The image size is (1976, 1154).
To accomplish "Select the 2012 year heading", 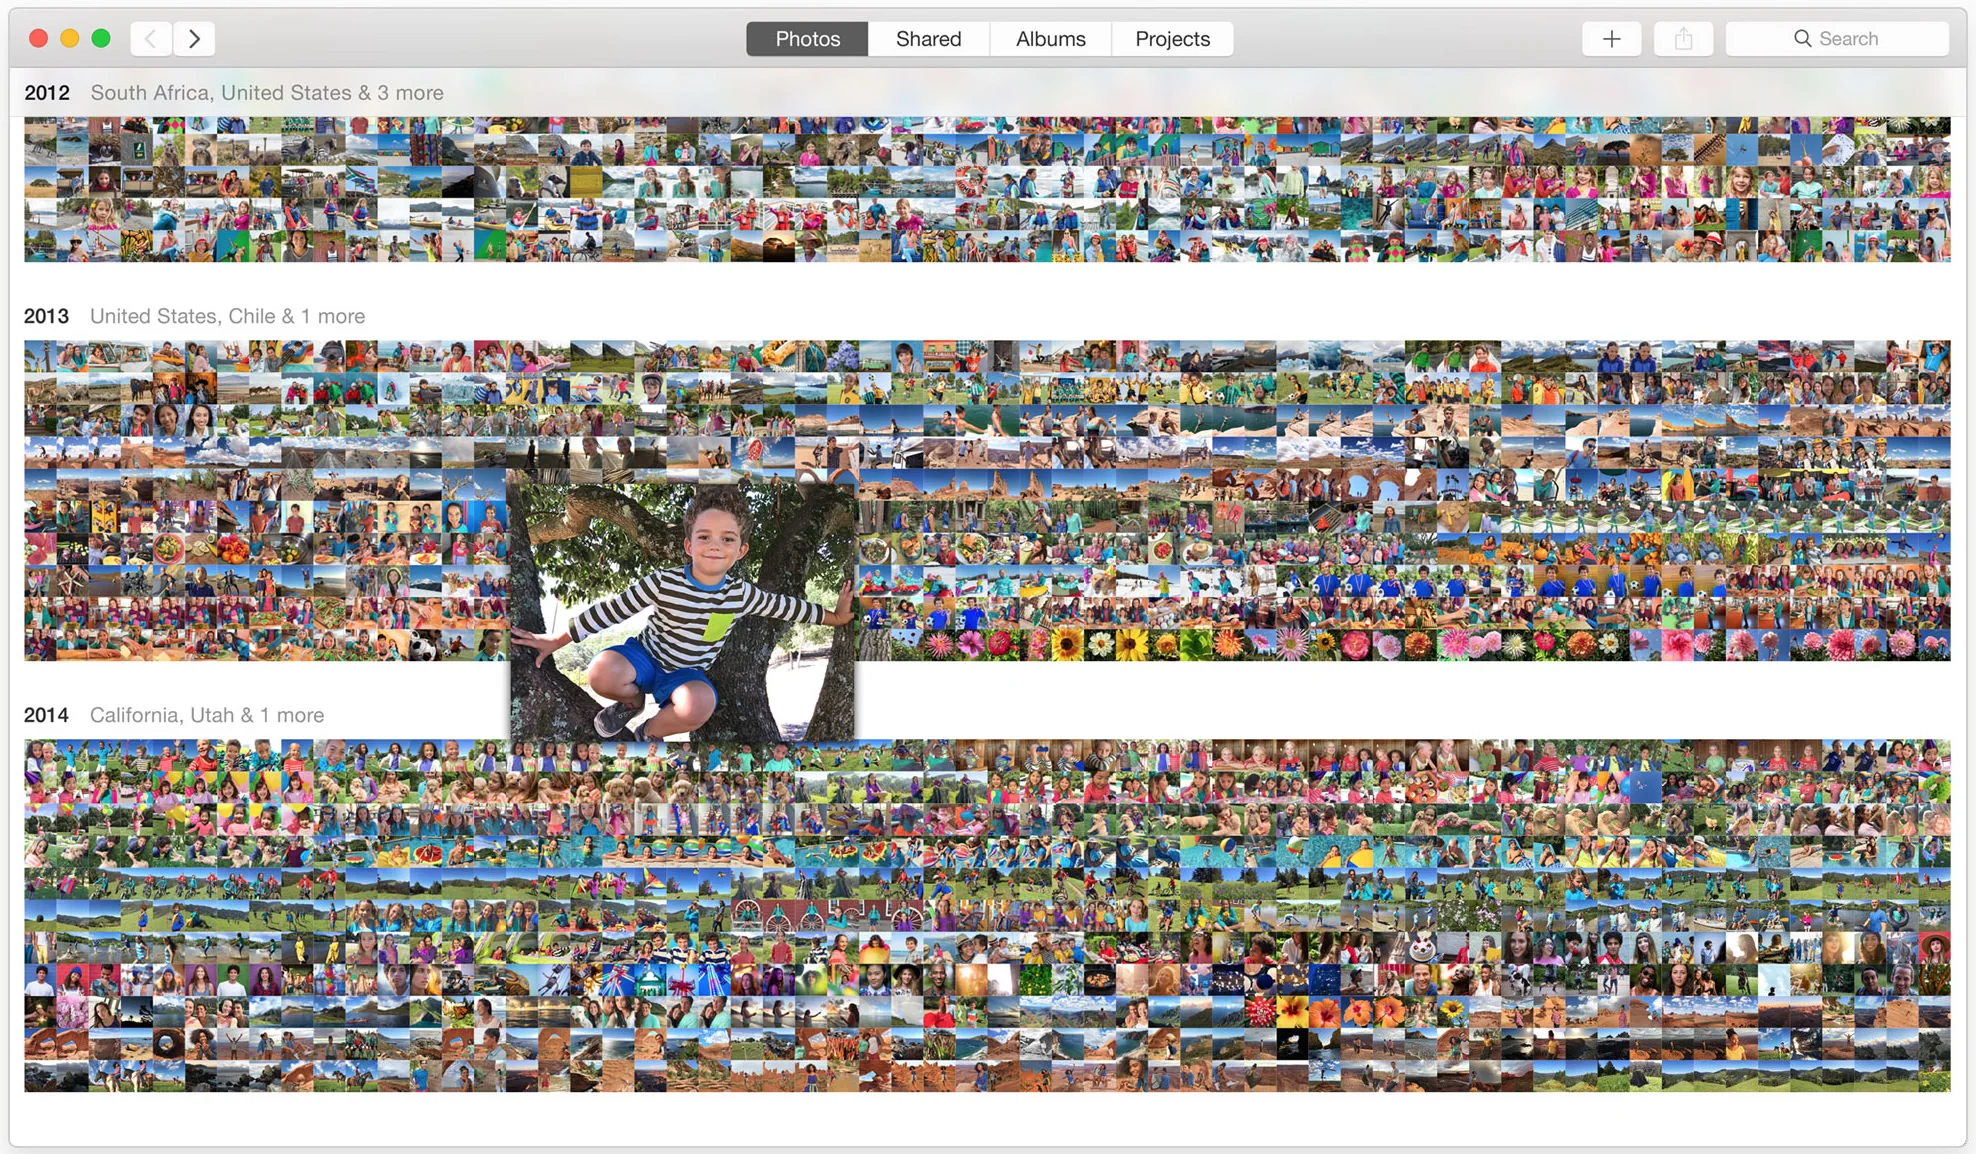I will point(47,93).
